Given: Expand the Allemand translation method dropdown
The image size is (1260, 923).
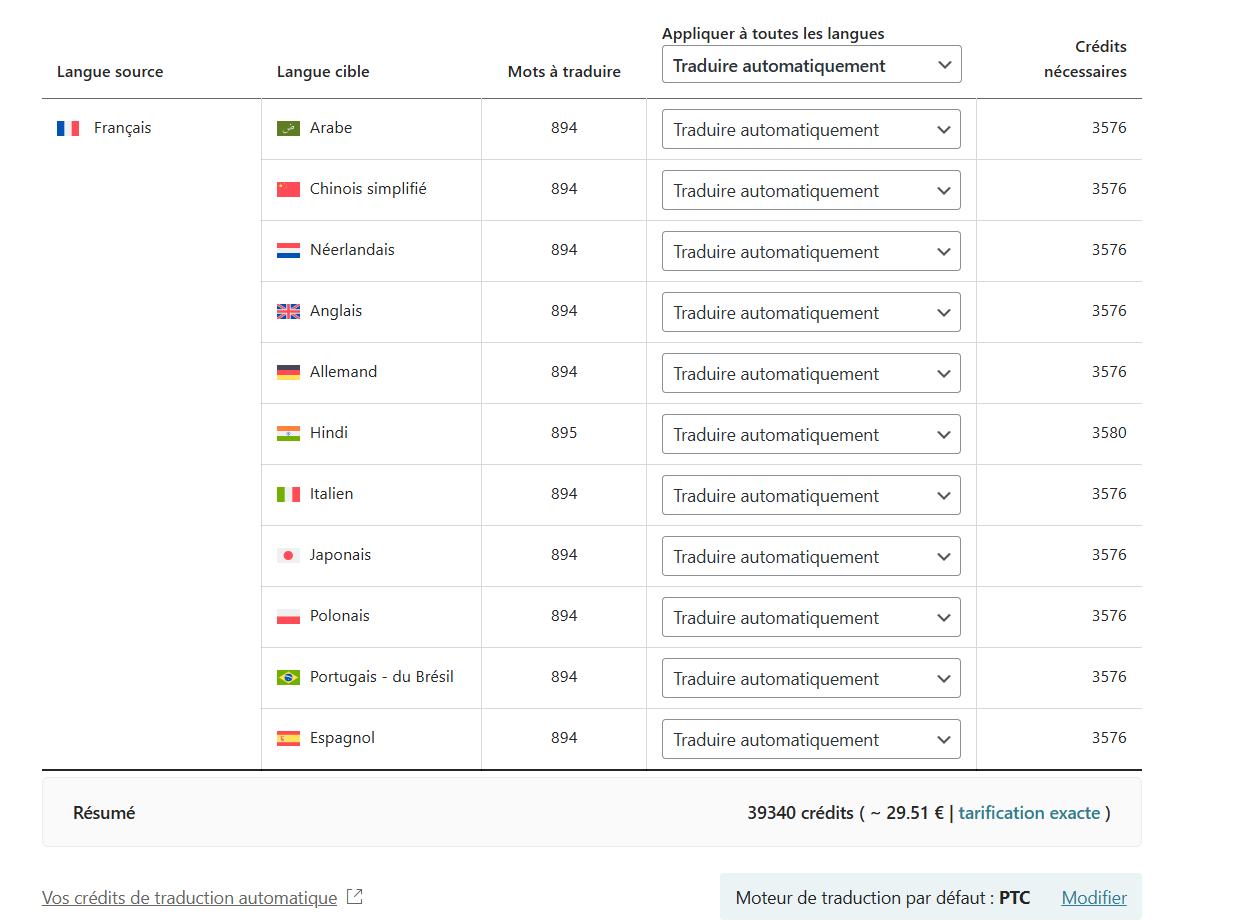Looking at the screenshot, I should pyautogui.click(x=811, y=374).
